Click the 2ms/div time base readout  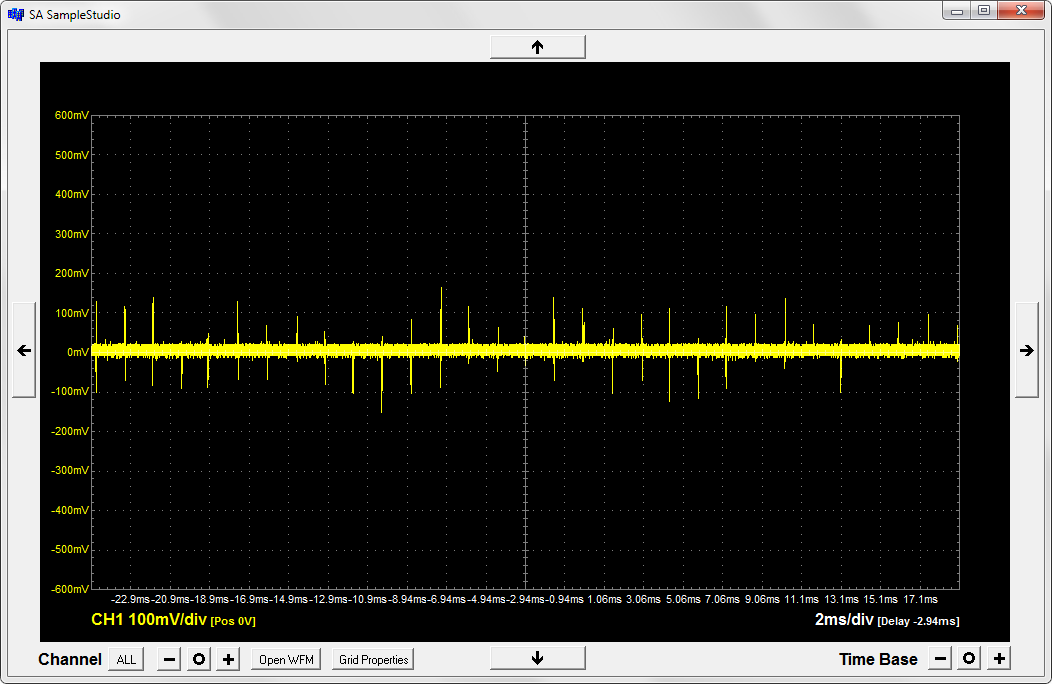844,620
